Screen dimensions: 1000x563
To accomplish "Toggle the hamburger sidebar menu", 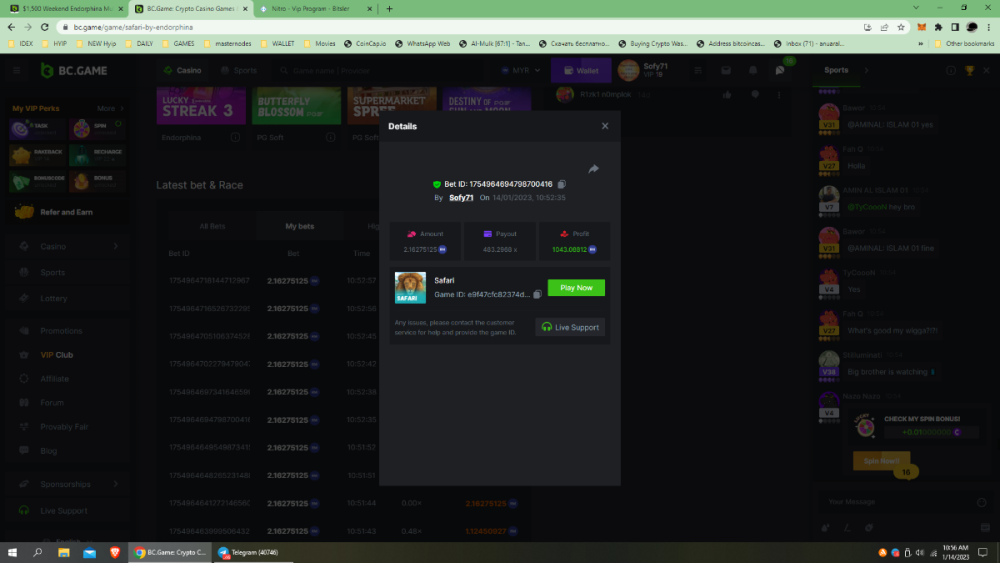I will (x=17, y=71).
